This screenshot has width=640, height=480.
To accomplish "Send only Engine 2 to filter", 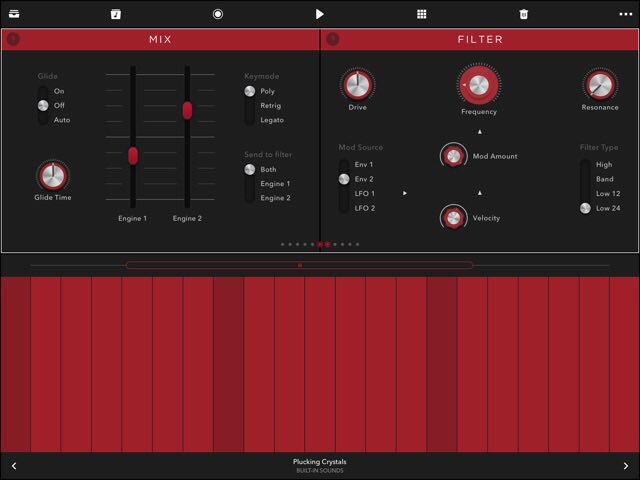I will click(x=276, y=198).
